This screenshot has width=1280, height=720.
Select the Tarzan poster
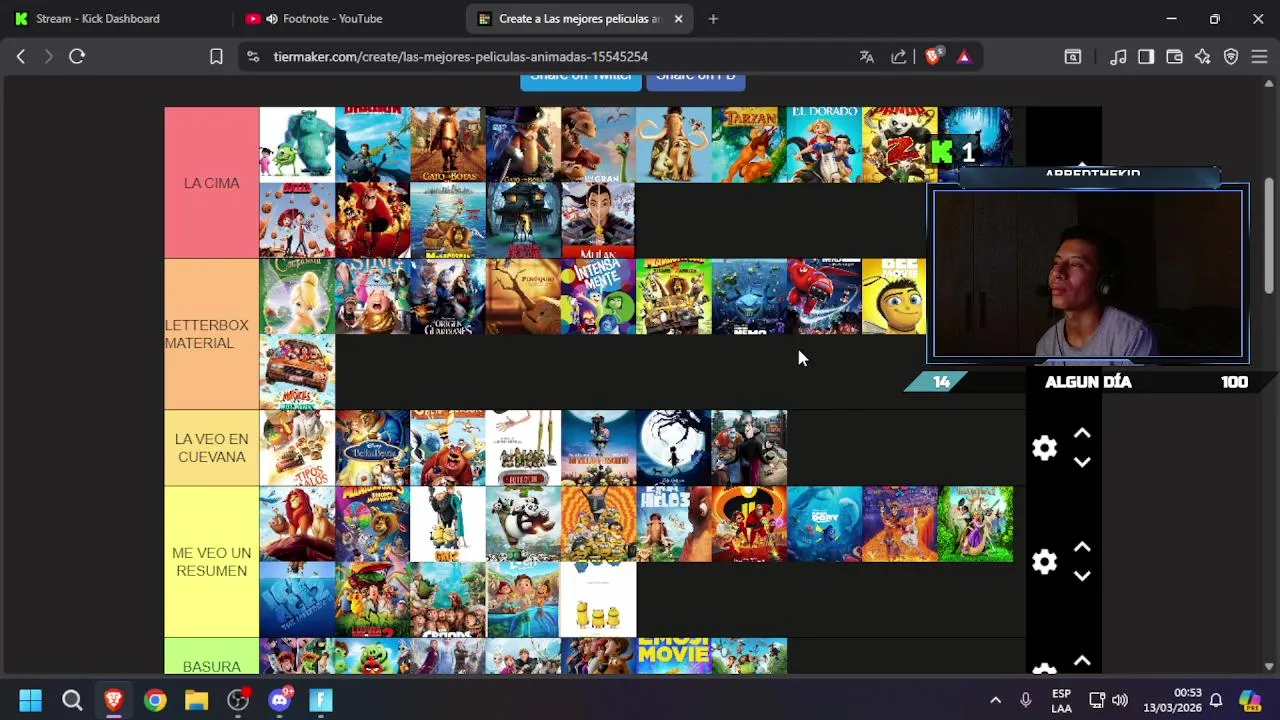tap(749, 144)
